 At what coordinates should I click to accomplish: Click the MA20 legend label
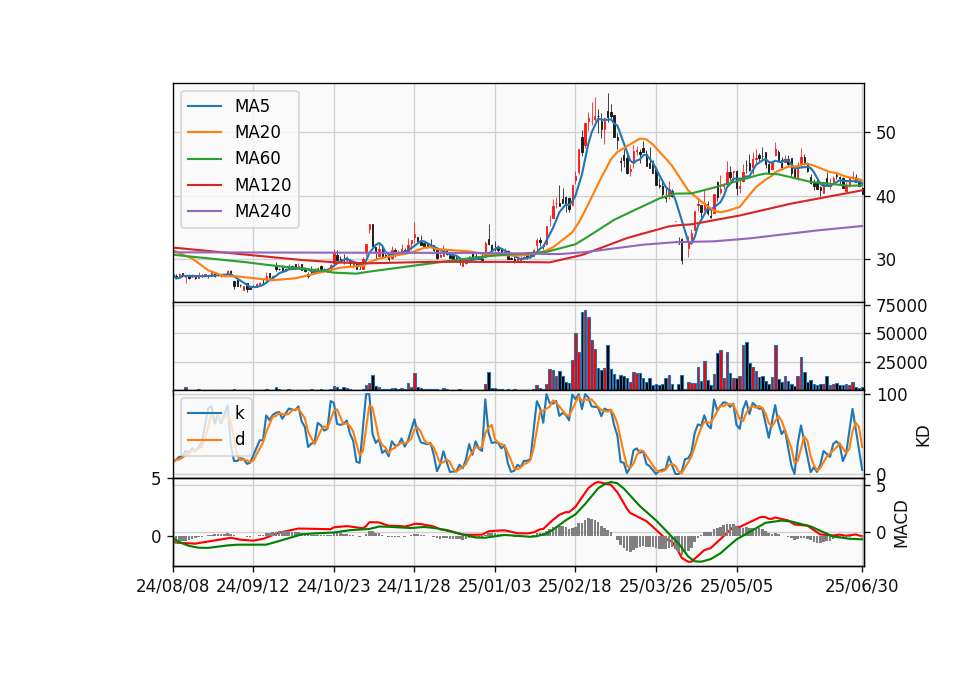coord(257,132)
